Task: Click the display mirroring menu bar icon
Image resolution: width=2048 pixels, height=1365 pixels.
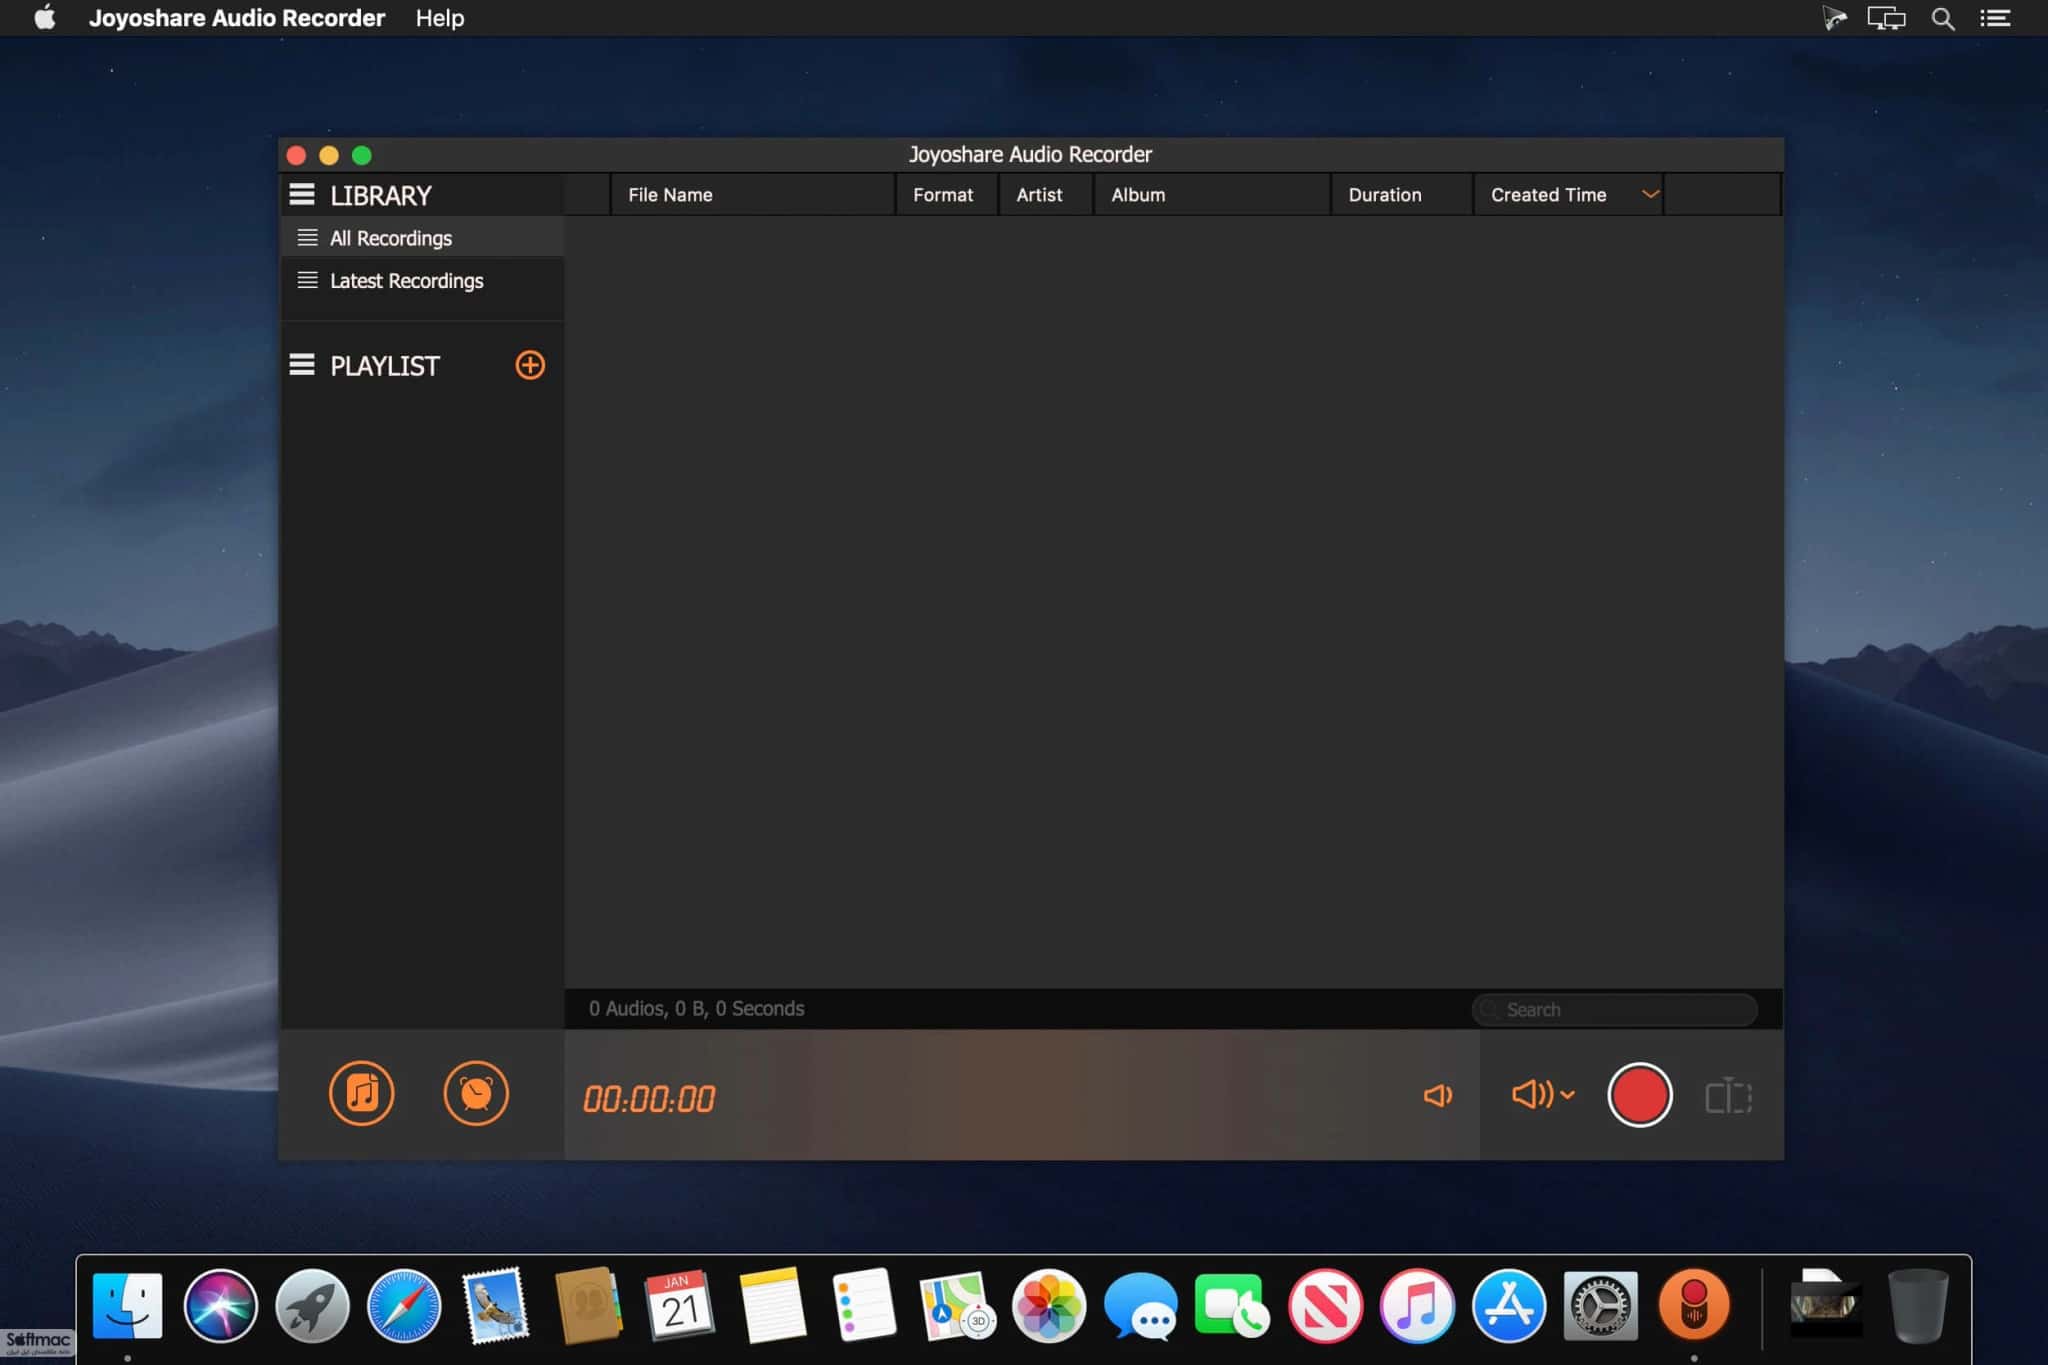Action: (x=1886, y=18)
